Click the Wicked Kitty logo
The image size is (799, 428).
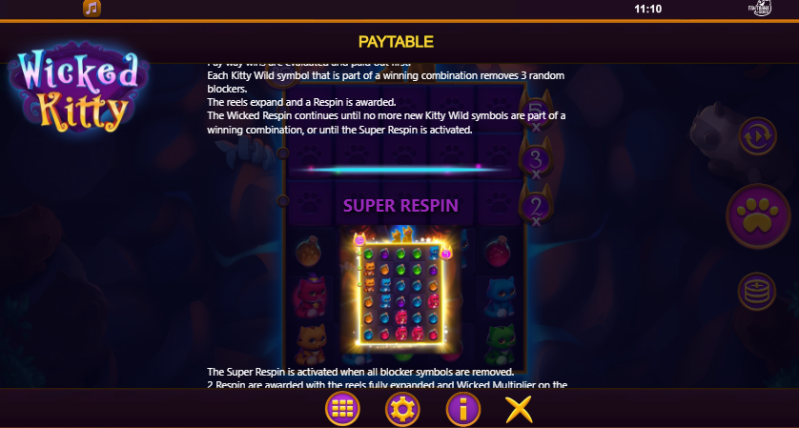(x=79, y=88)
